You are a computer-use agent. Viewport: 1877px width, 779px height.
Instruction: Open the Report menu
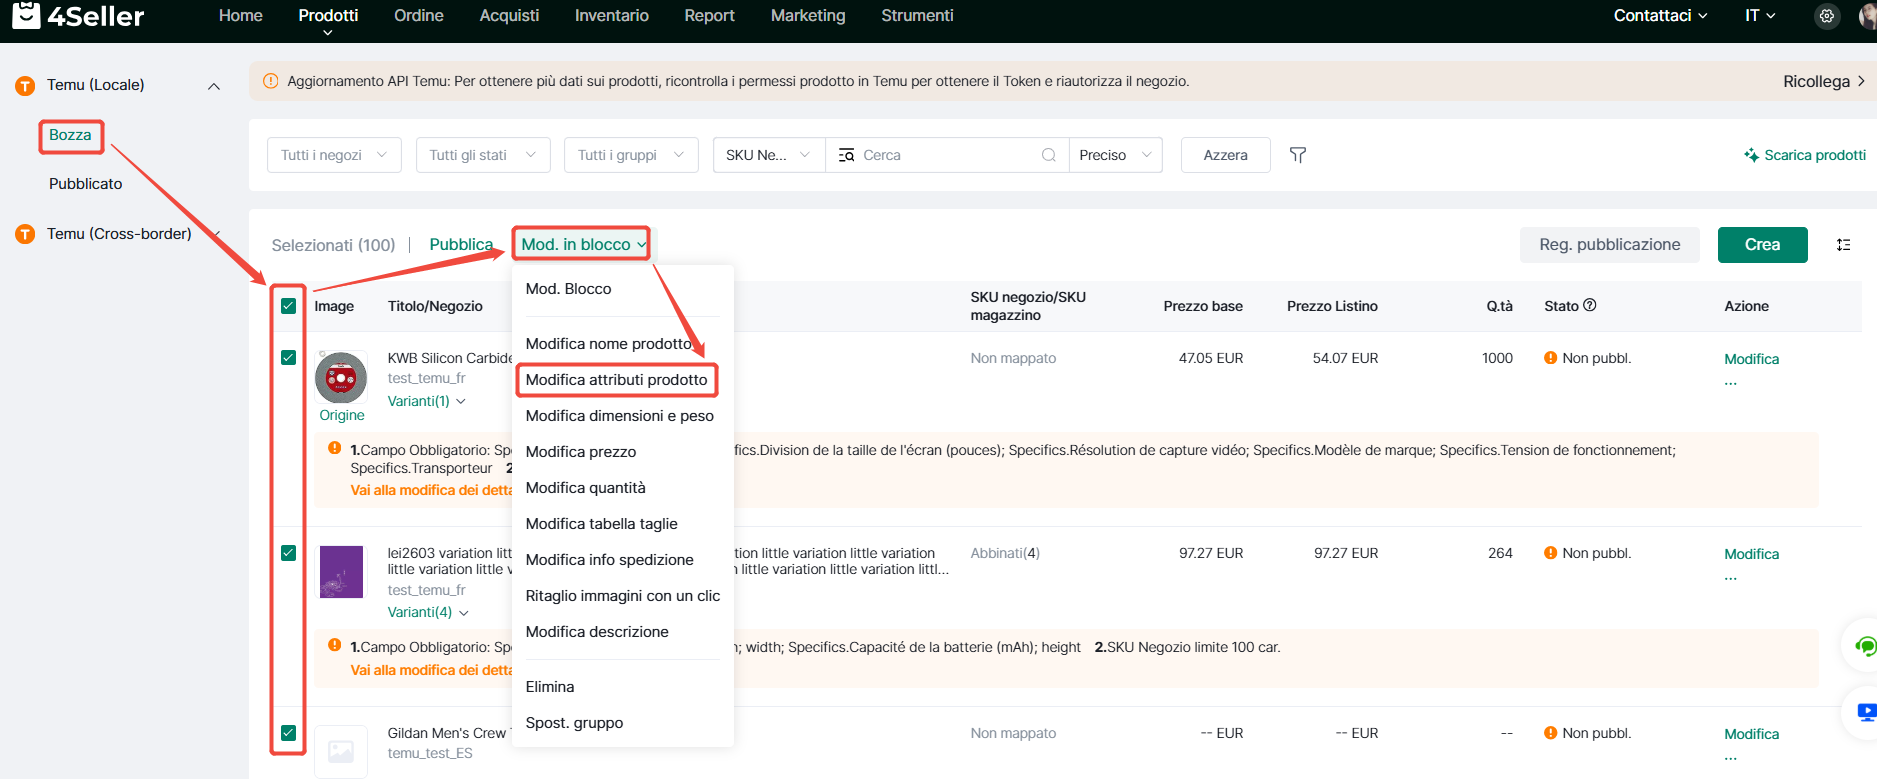click(x=710, y=16)
